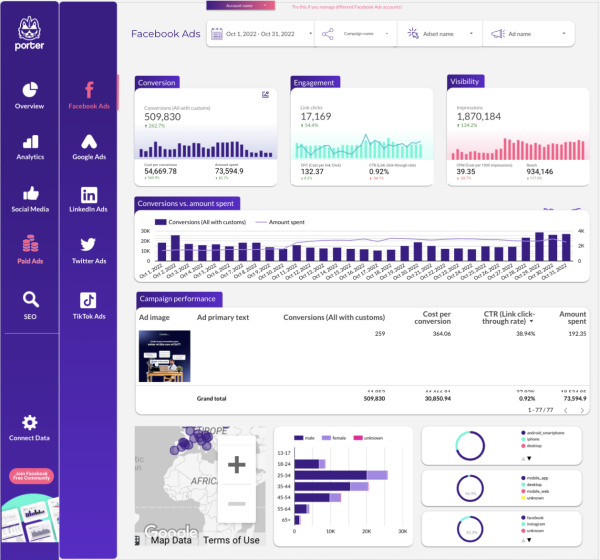The image size is (600, 560).
Task: Click the ad image thumbnail
Action: pos(165,356)
